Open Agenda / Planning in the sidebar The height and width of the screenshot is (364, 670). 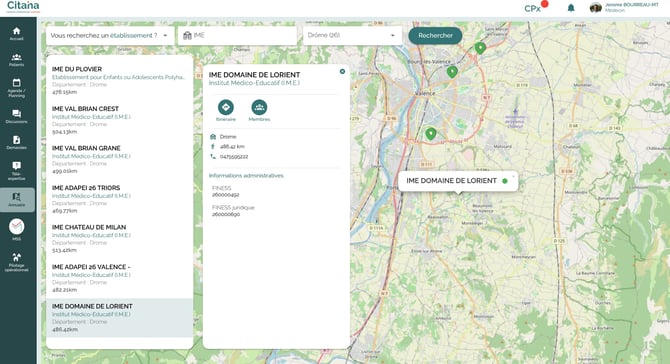tap(16, 88)
